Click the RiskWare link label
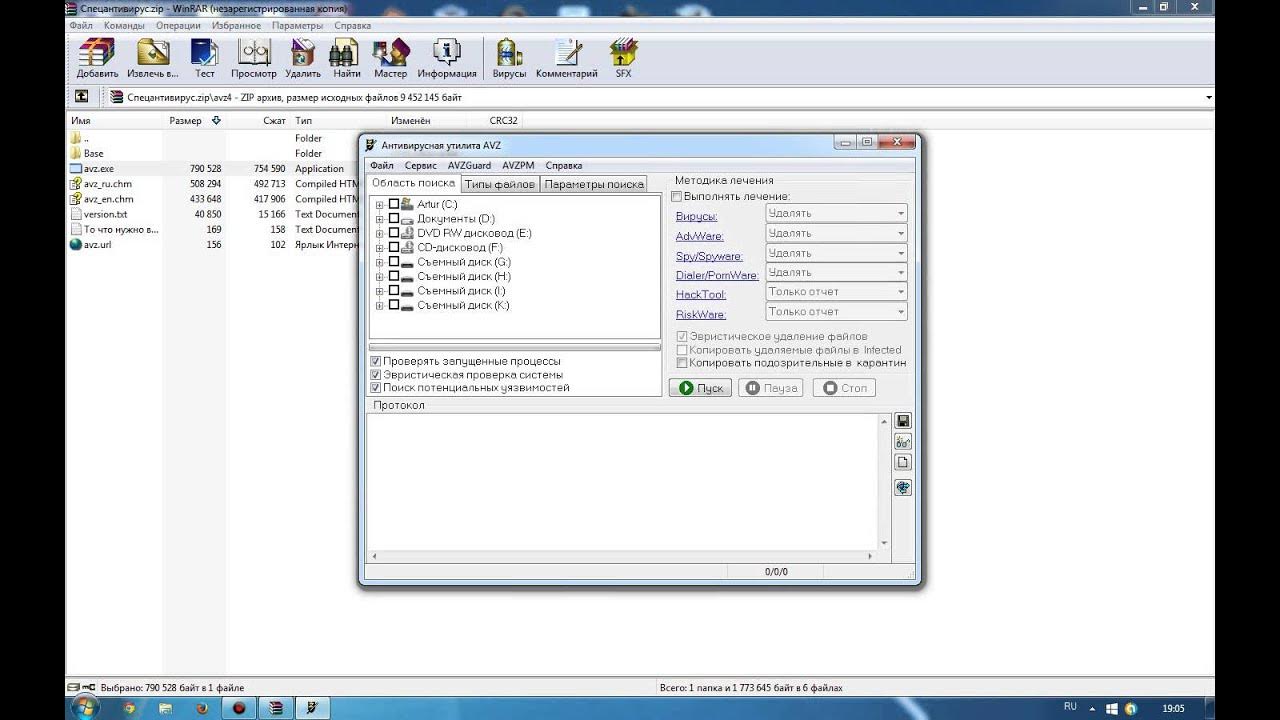The width and height of the screenshot is (1280, 720). pyautogui.click(x=700, y=314)
